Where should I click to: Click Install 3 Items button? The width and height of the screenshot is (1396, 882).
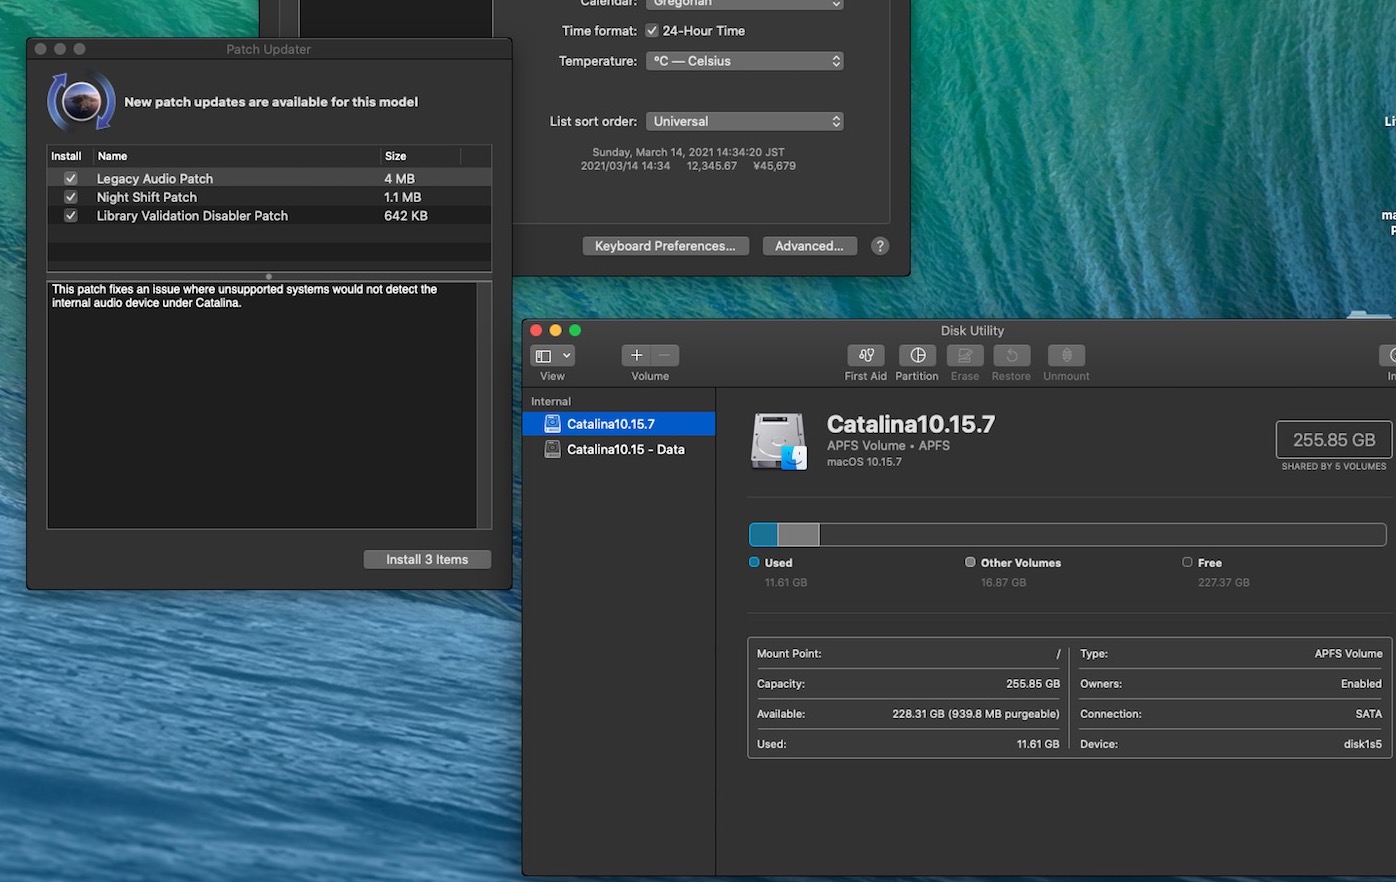coord(427,559)
